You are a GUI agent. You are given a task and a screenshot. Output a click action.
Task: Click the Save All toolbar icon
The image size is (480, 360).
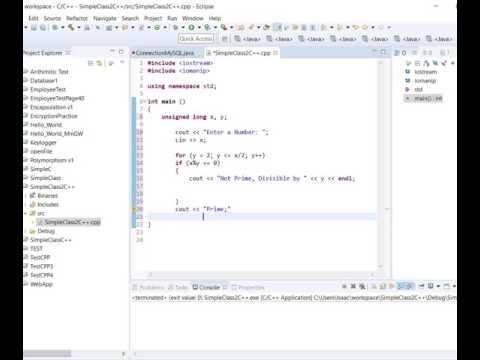point(43,28)
